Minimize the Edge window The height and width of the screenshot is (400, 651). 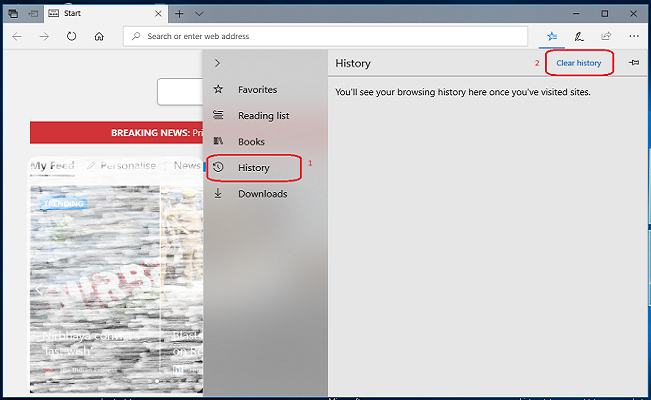576,13
